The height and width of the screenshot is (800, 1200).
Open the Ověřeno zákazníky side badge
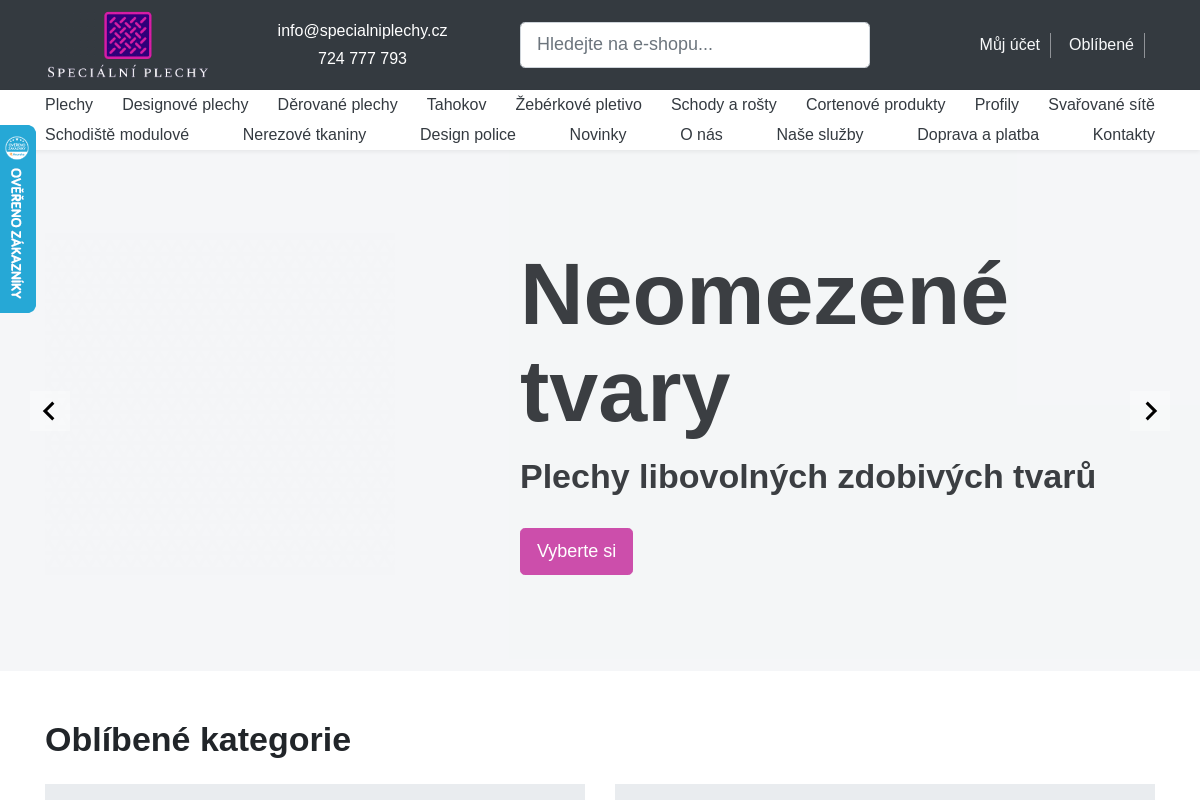point(17,219)
